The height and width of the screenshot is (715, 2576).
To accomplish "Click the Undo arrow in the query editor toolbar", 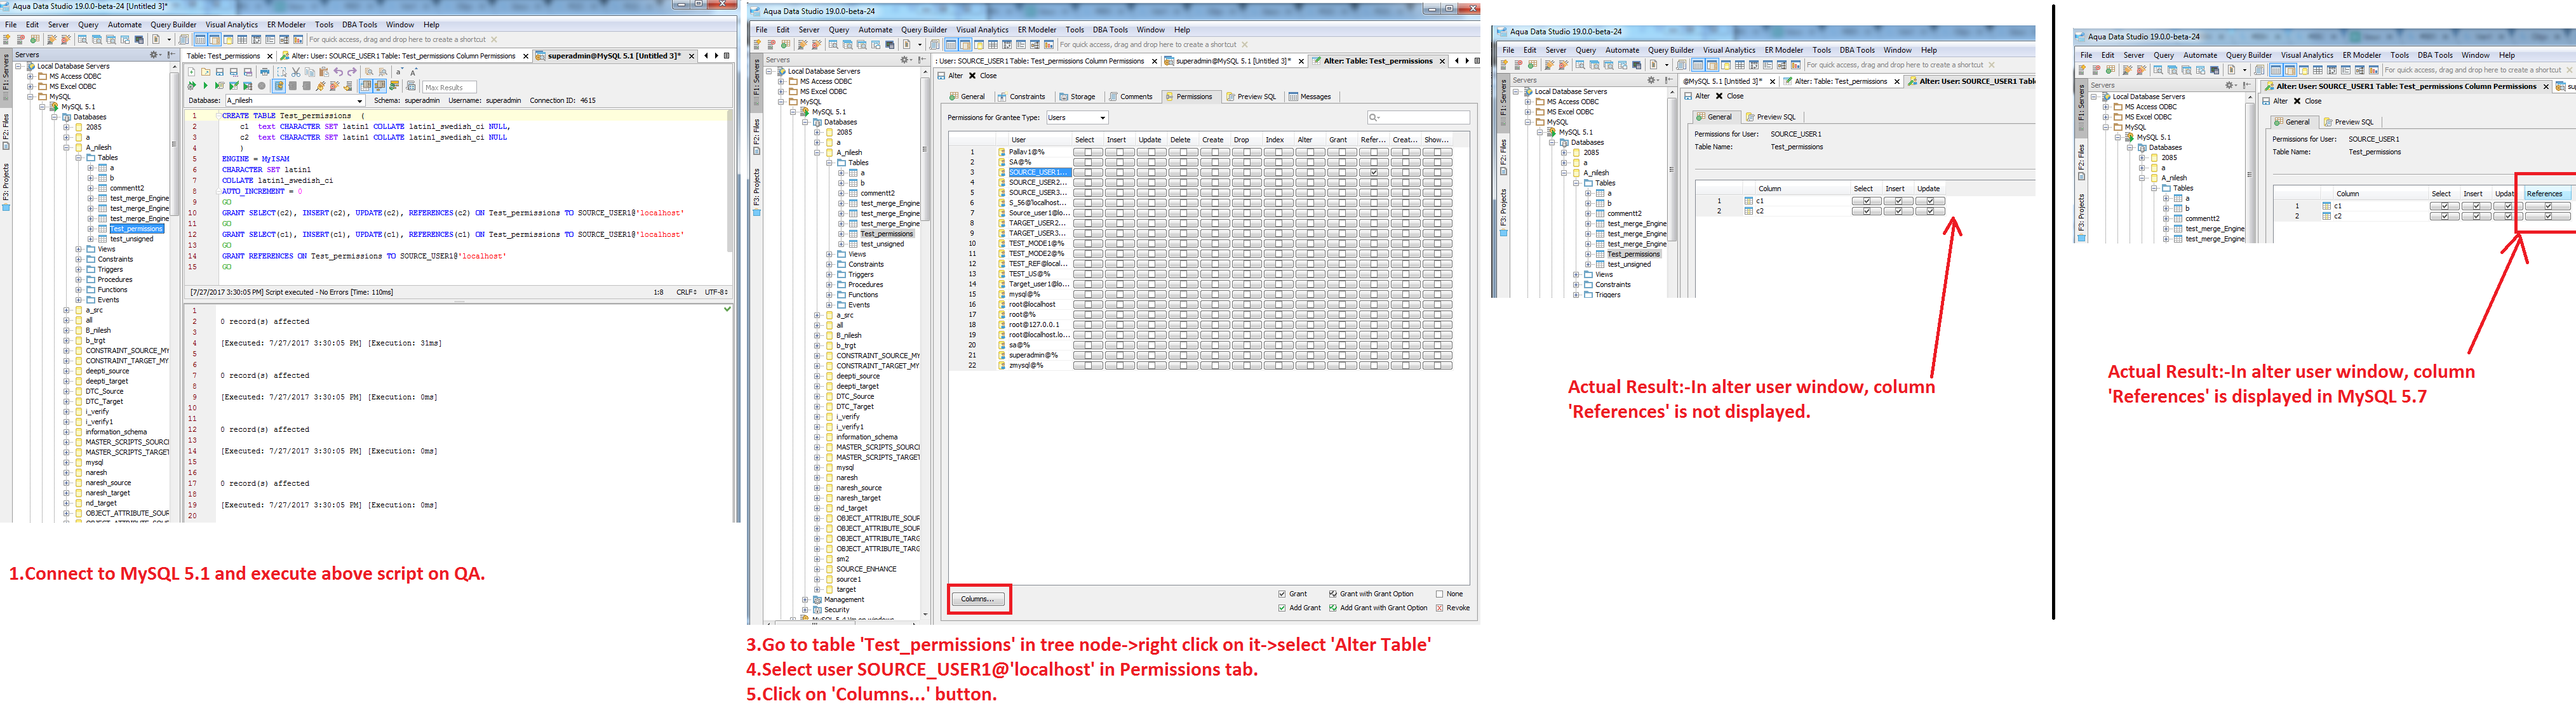I will point(338,72).
